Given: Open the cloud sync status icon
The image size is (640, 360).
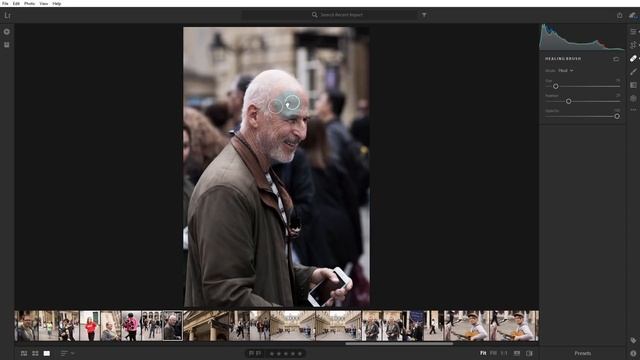Looking at the screenshot, I should click(x=633, y=15).
